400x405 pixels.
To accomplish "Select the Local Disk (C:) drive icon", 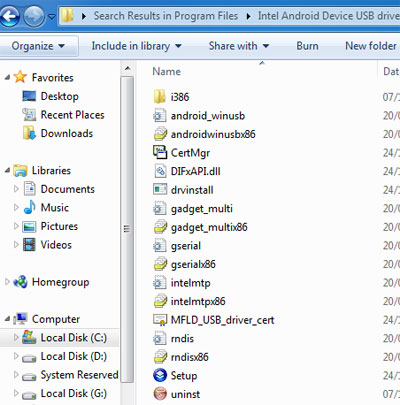I will [29, 337].
